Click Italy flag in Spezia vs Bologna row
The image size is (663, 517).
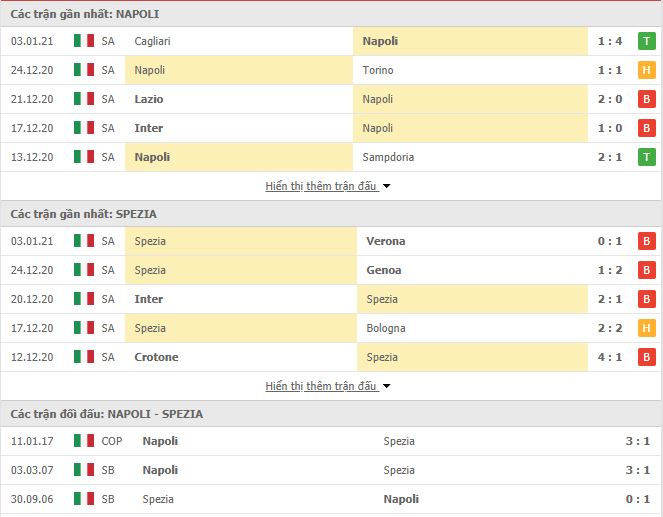[84, 327]
